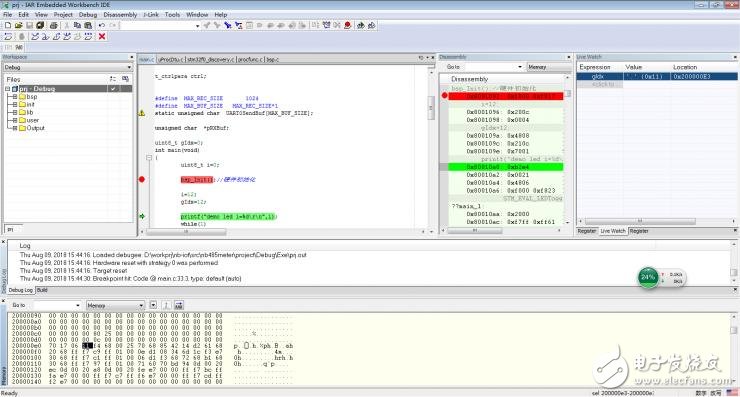The image size is (740, 397).
Task: Select the leftmost Register tab
Action: coord(587,231)
